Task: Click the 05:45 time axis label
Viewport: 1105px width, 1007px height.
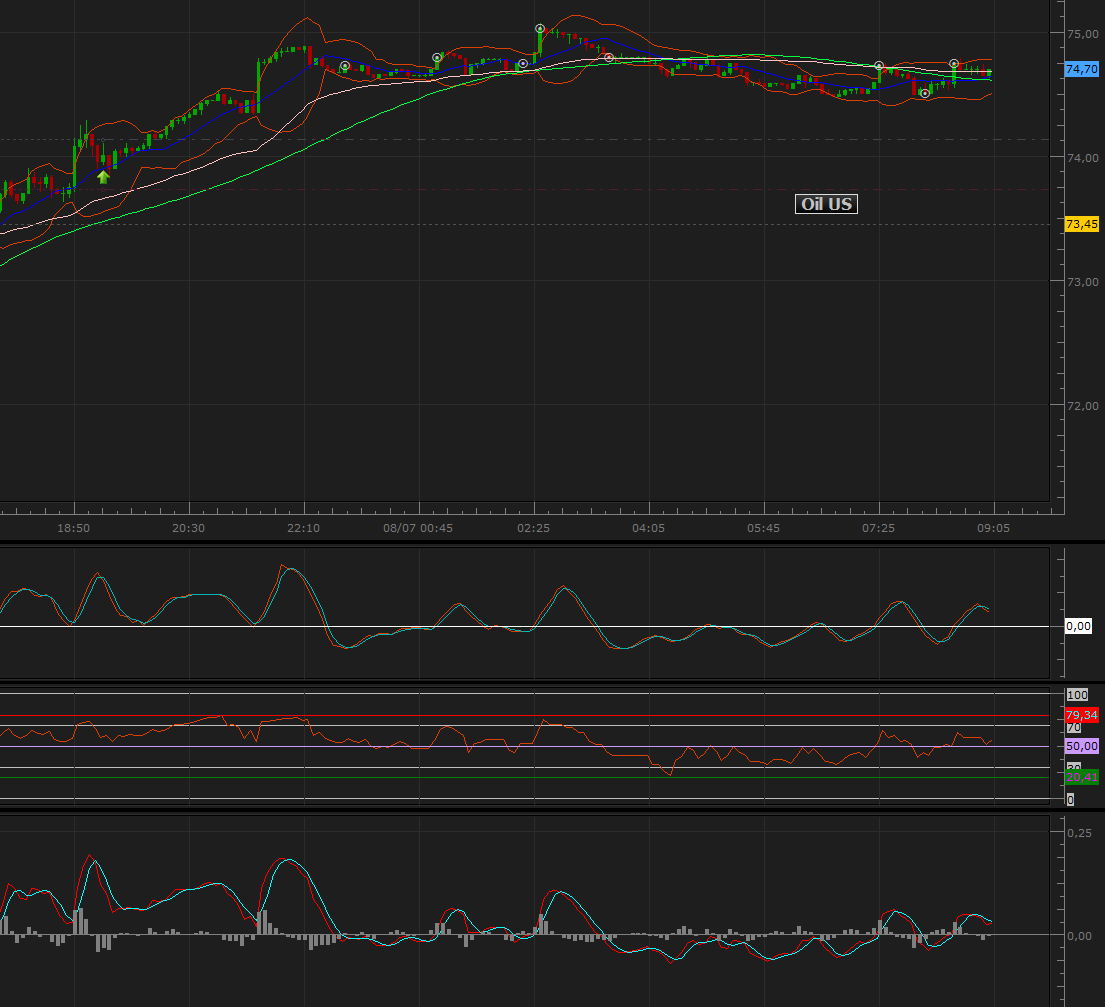Action: pyautogui.click(x=764, y=528)
